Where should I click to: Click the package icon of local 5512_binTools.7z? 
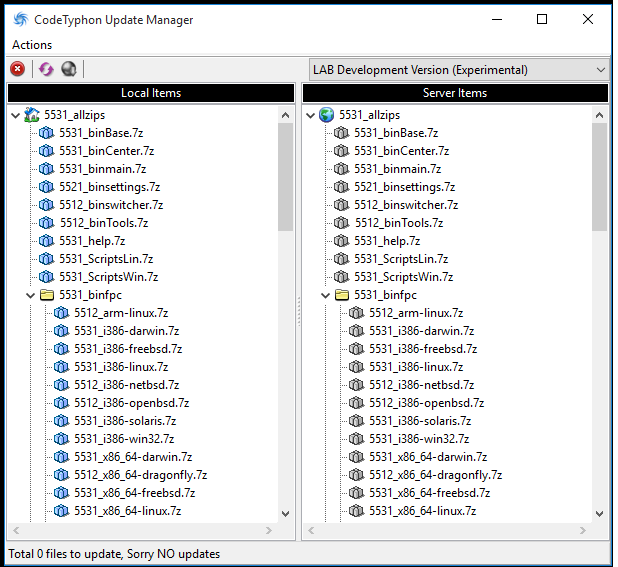[x=47, y=223]
